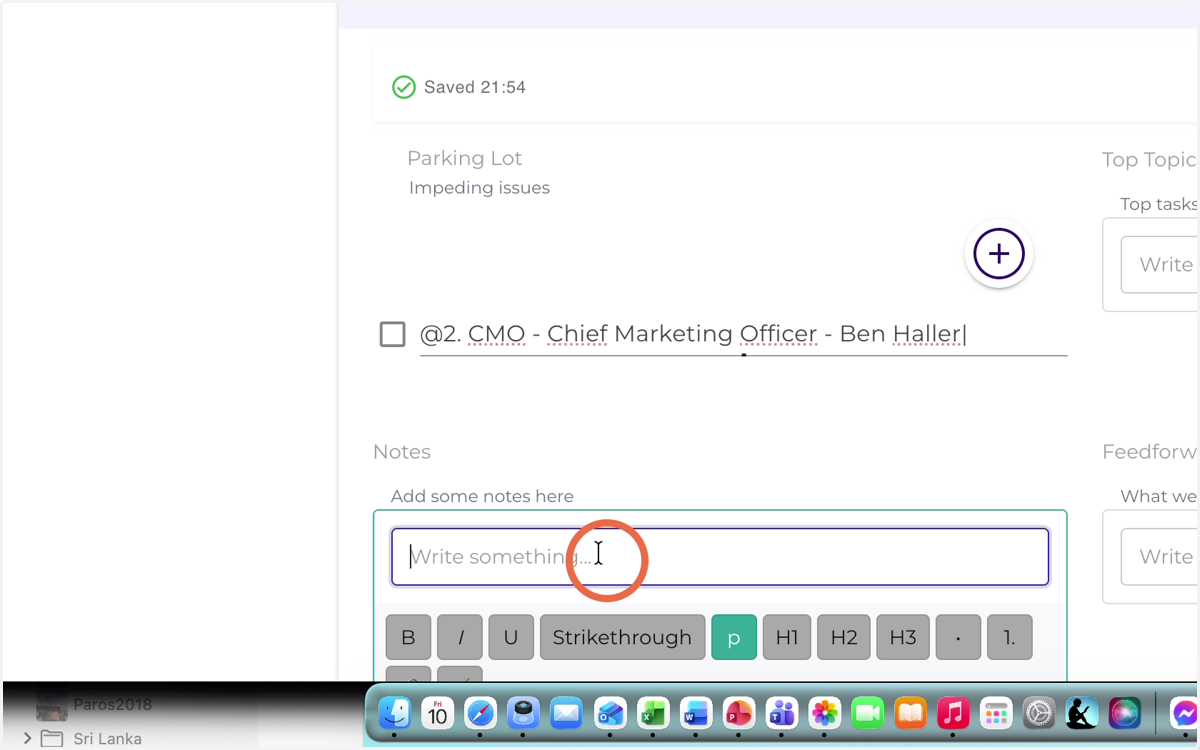Launch Safari from the Dock
The image size is (1200, 750).
[x=481, y=713]
